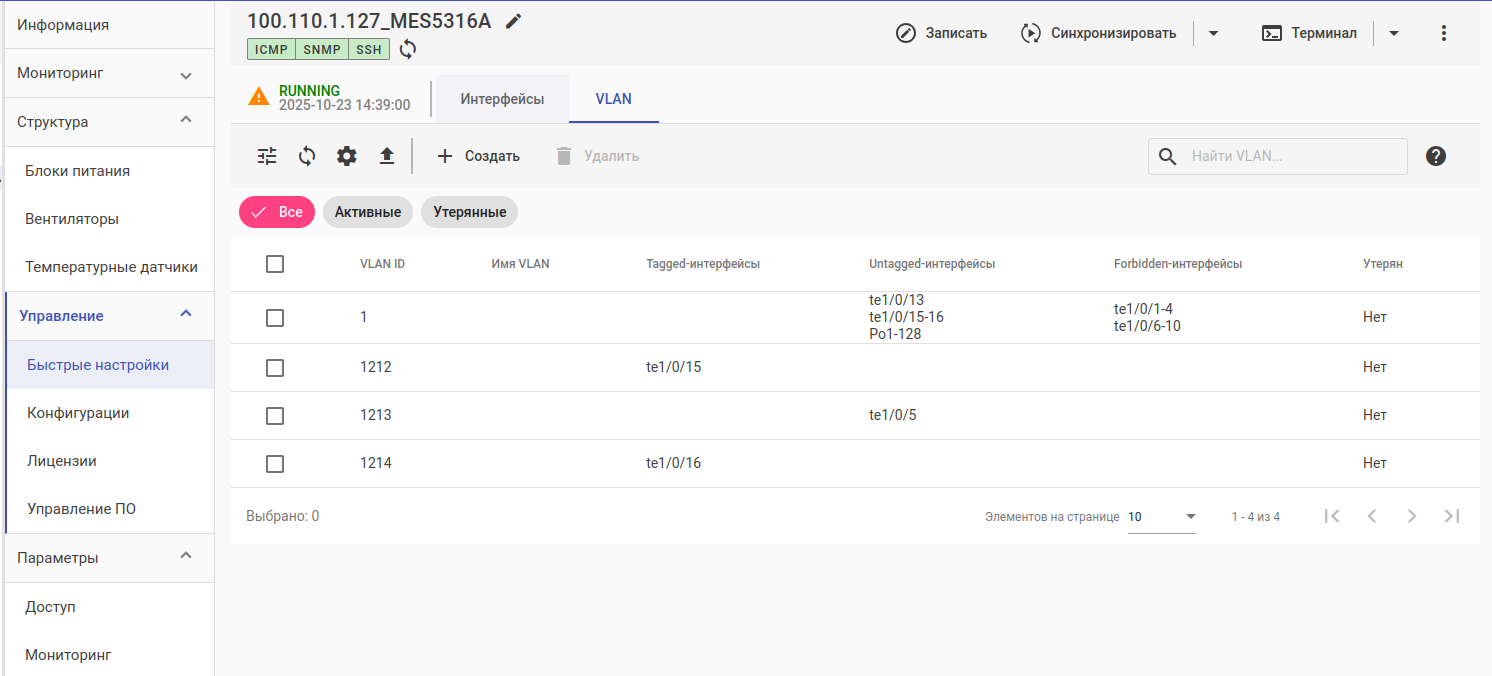Expand the dropdown arrow next to Синхронизировать

(x=1213, y=33)
